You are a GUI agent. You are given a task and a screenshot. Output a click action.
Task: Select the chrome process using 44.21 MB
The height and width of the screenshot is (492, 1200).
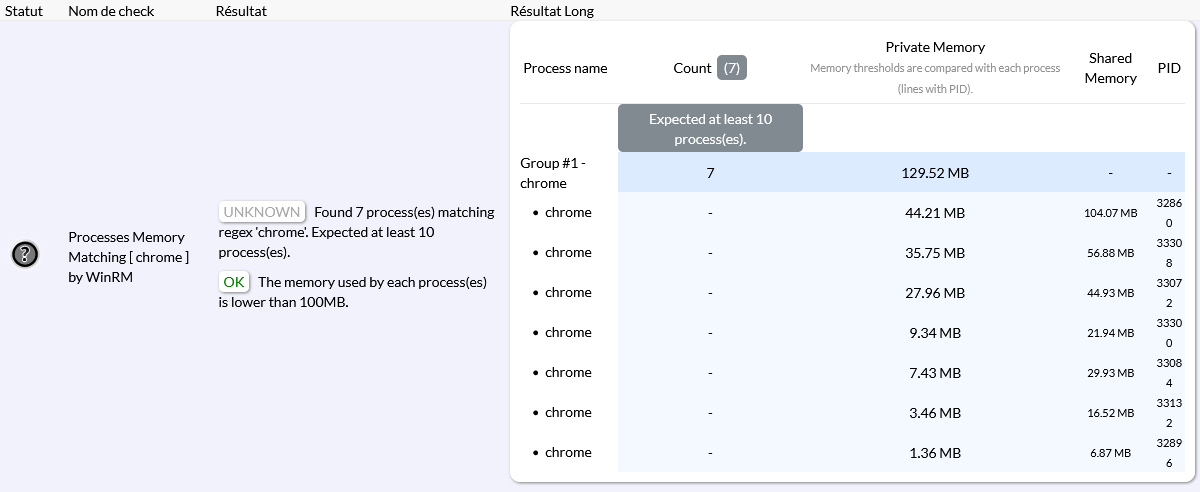568,212
